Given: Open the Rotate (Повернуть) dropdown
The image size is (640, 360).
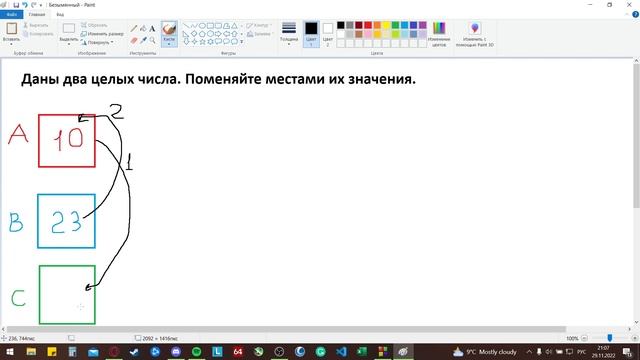Looking at the screenshot, I should [x=97, y=42].
